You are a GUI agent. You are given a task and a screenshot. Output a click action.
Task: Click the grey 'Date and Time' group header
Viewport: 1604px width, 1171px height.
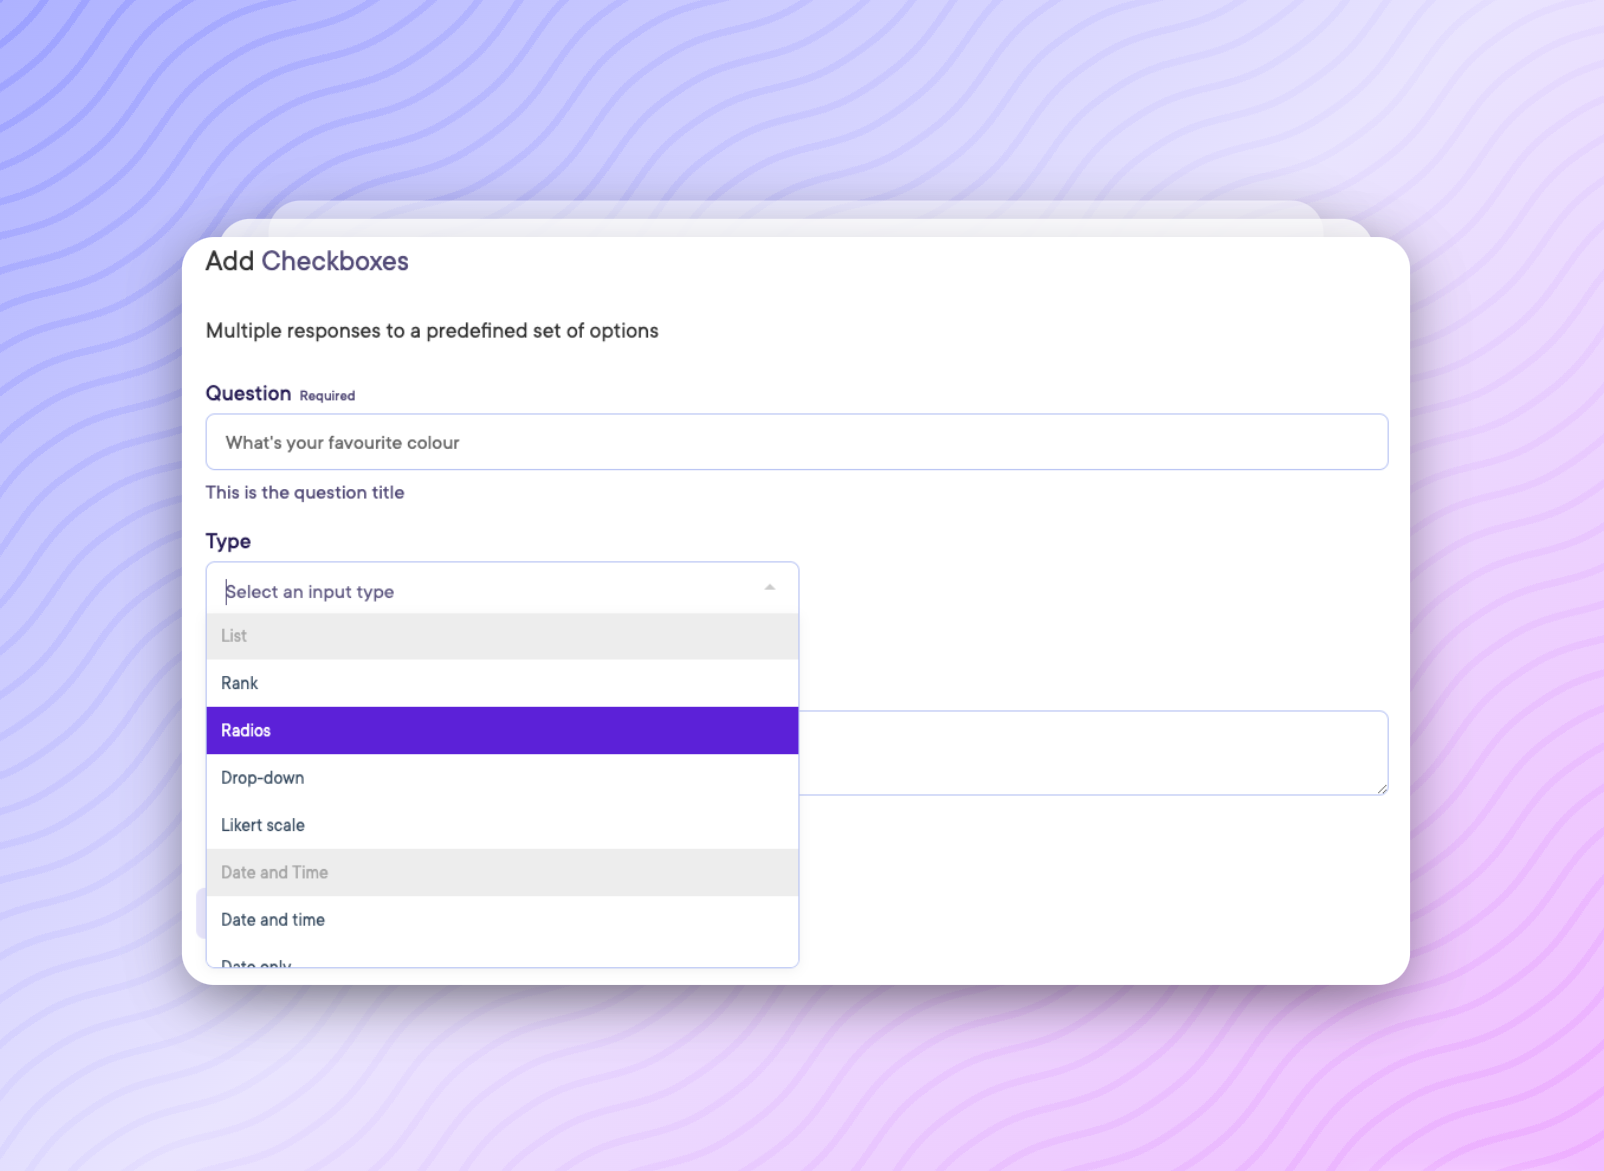click(x=502, y=873)
